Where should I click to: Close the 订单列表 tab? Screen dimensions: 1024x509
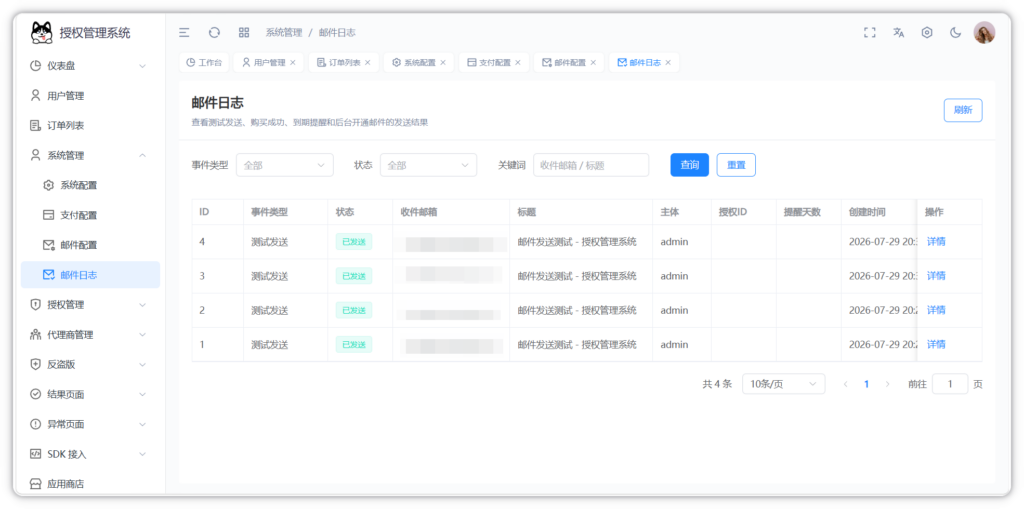[368, 63]
